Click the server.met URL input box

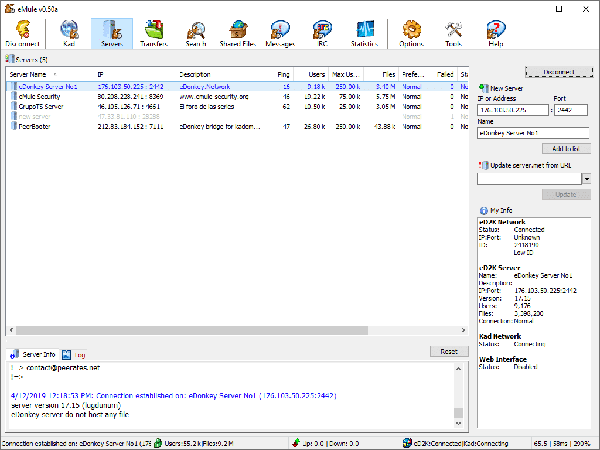(529, 178)
